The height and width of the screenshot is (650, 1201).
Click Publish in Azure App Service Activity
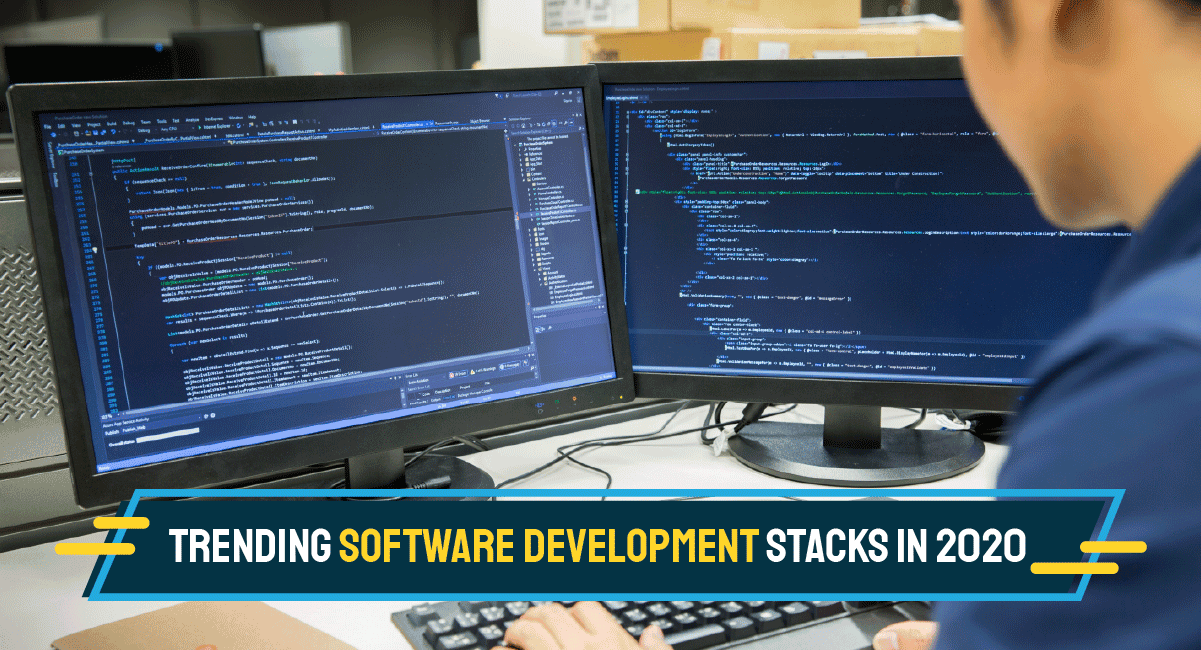112,432
